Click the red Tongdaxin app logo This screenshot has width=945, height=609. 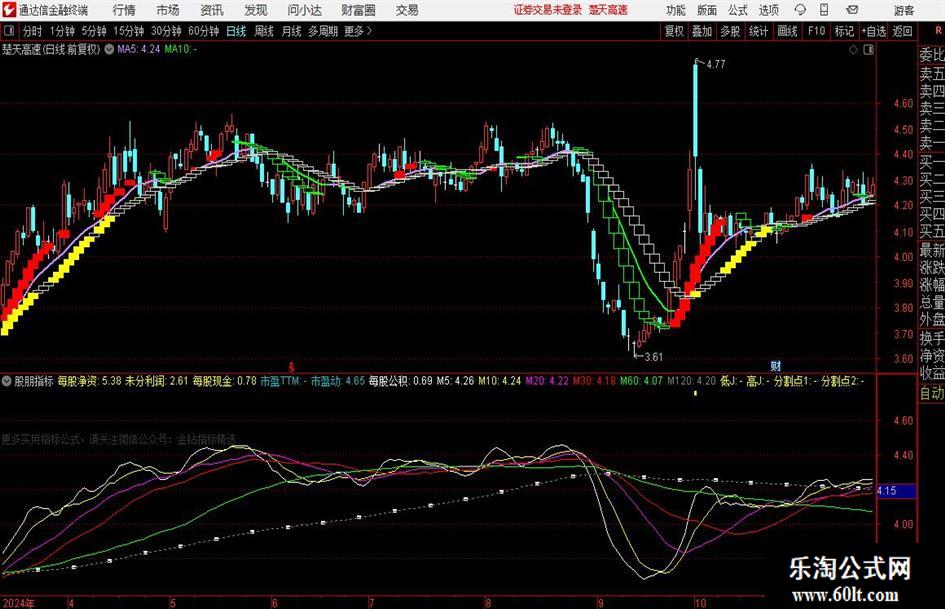click(x=8, y=10)
